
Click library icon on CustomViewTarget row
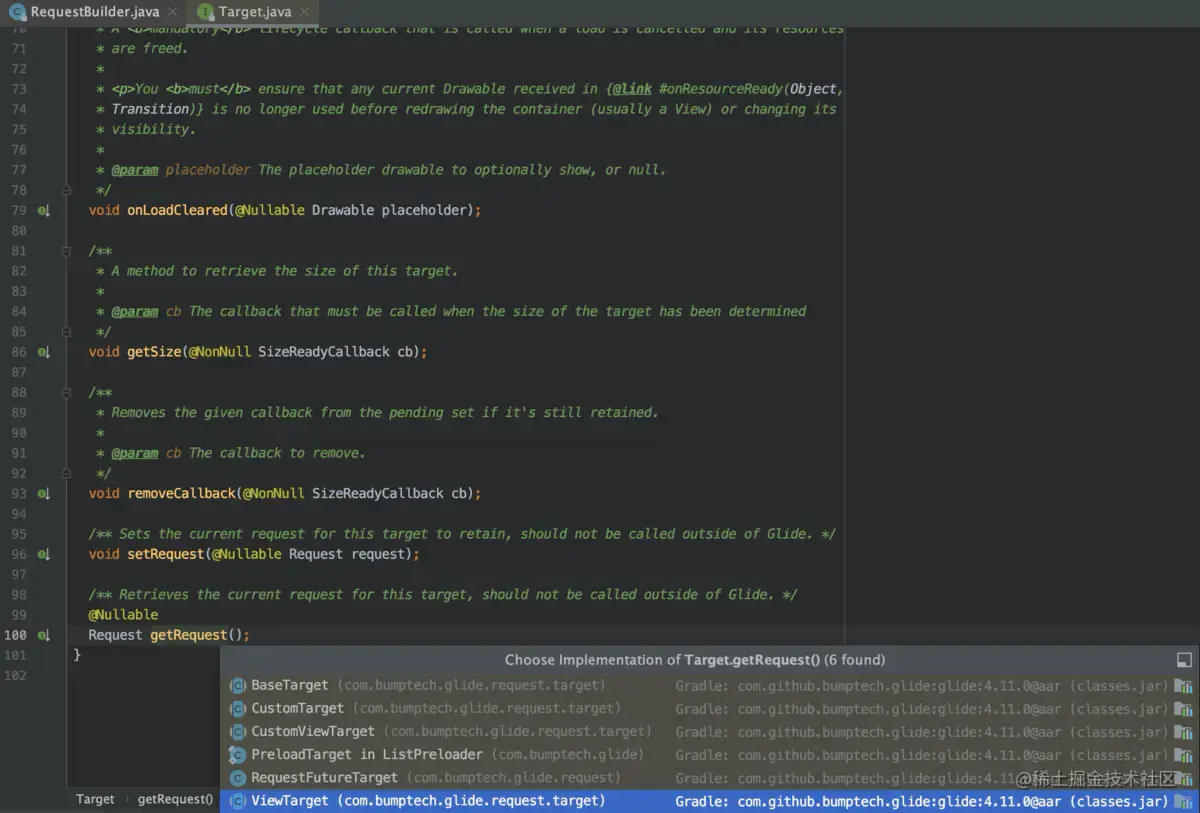coord(1184,732)
